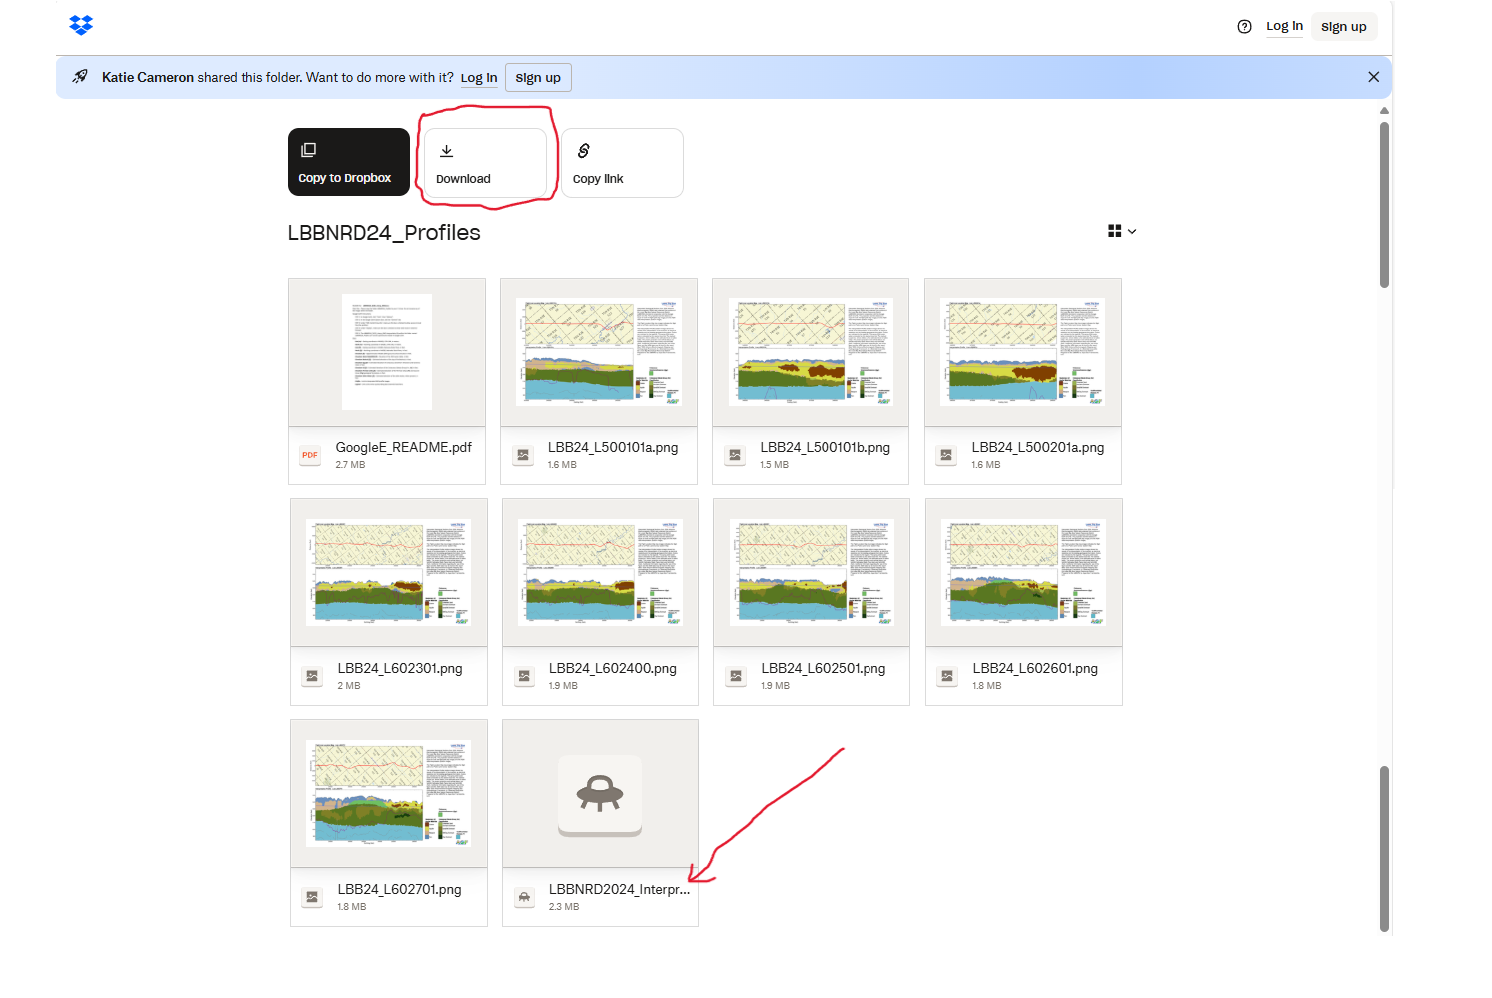Open the LBB24_L602301.png thumbnail
The image size is (1492, 998).
(389, 573)
